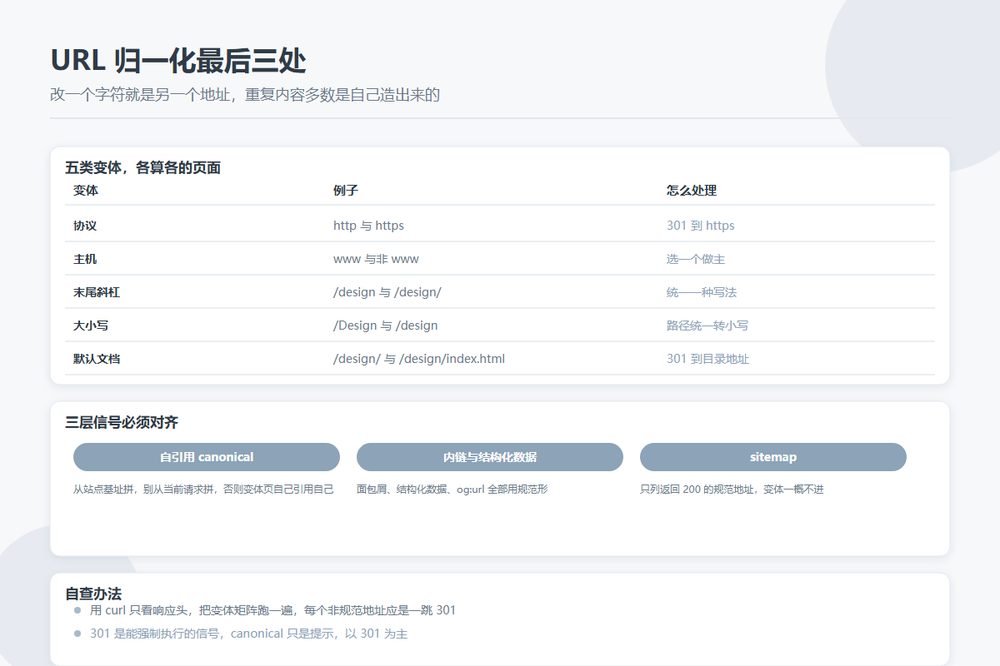Click the cell www 与非 www
1000x666 pixels.
[x=376, y=259]
